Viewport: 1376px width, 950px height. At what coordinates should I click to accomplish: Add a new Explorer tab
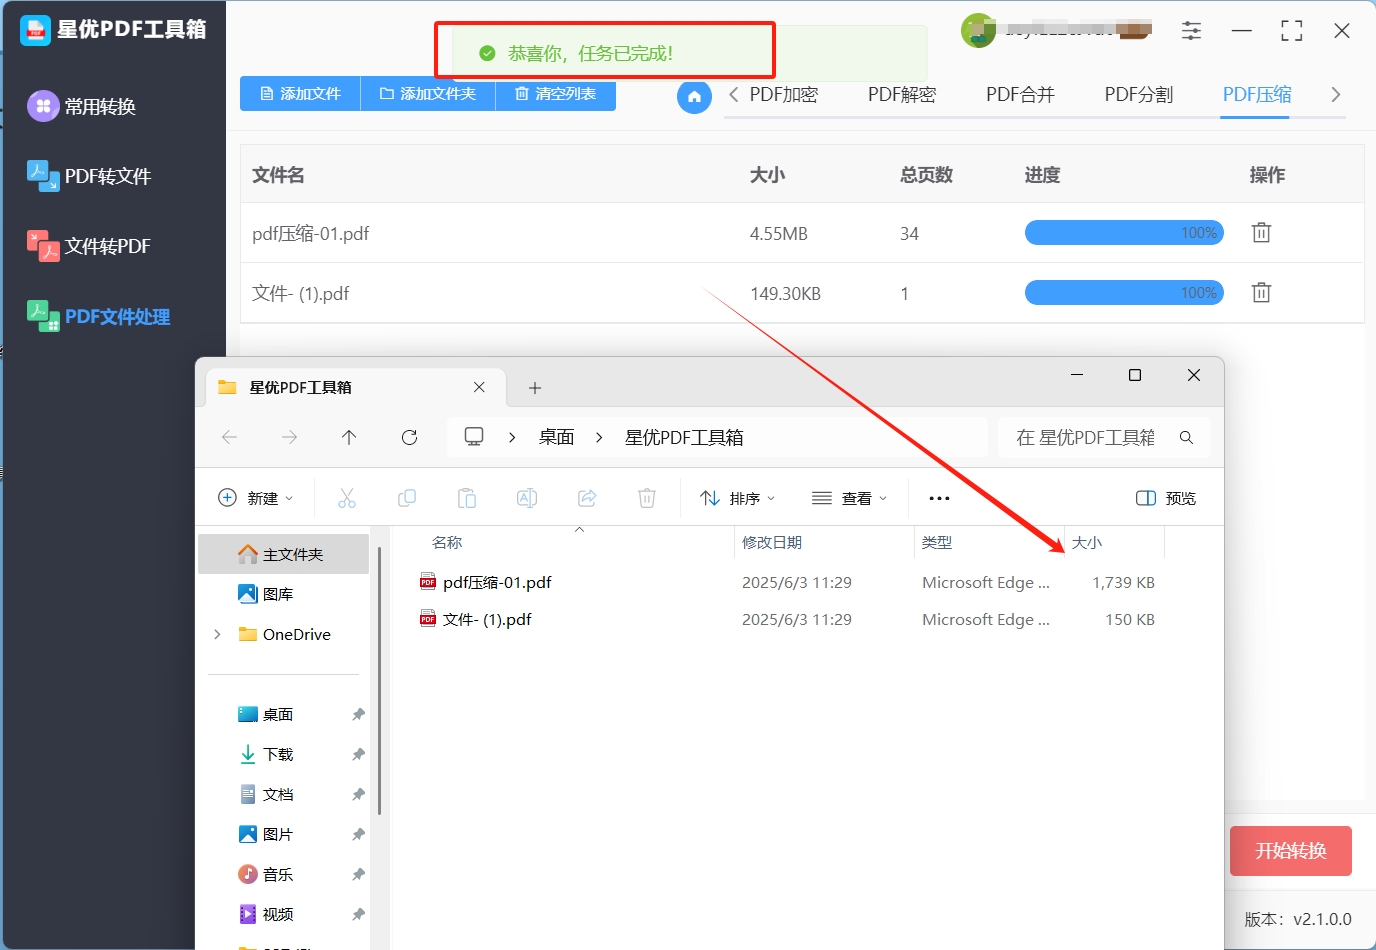(x=535, y=388)
